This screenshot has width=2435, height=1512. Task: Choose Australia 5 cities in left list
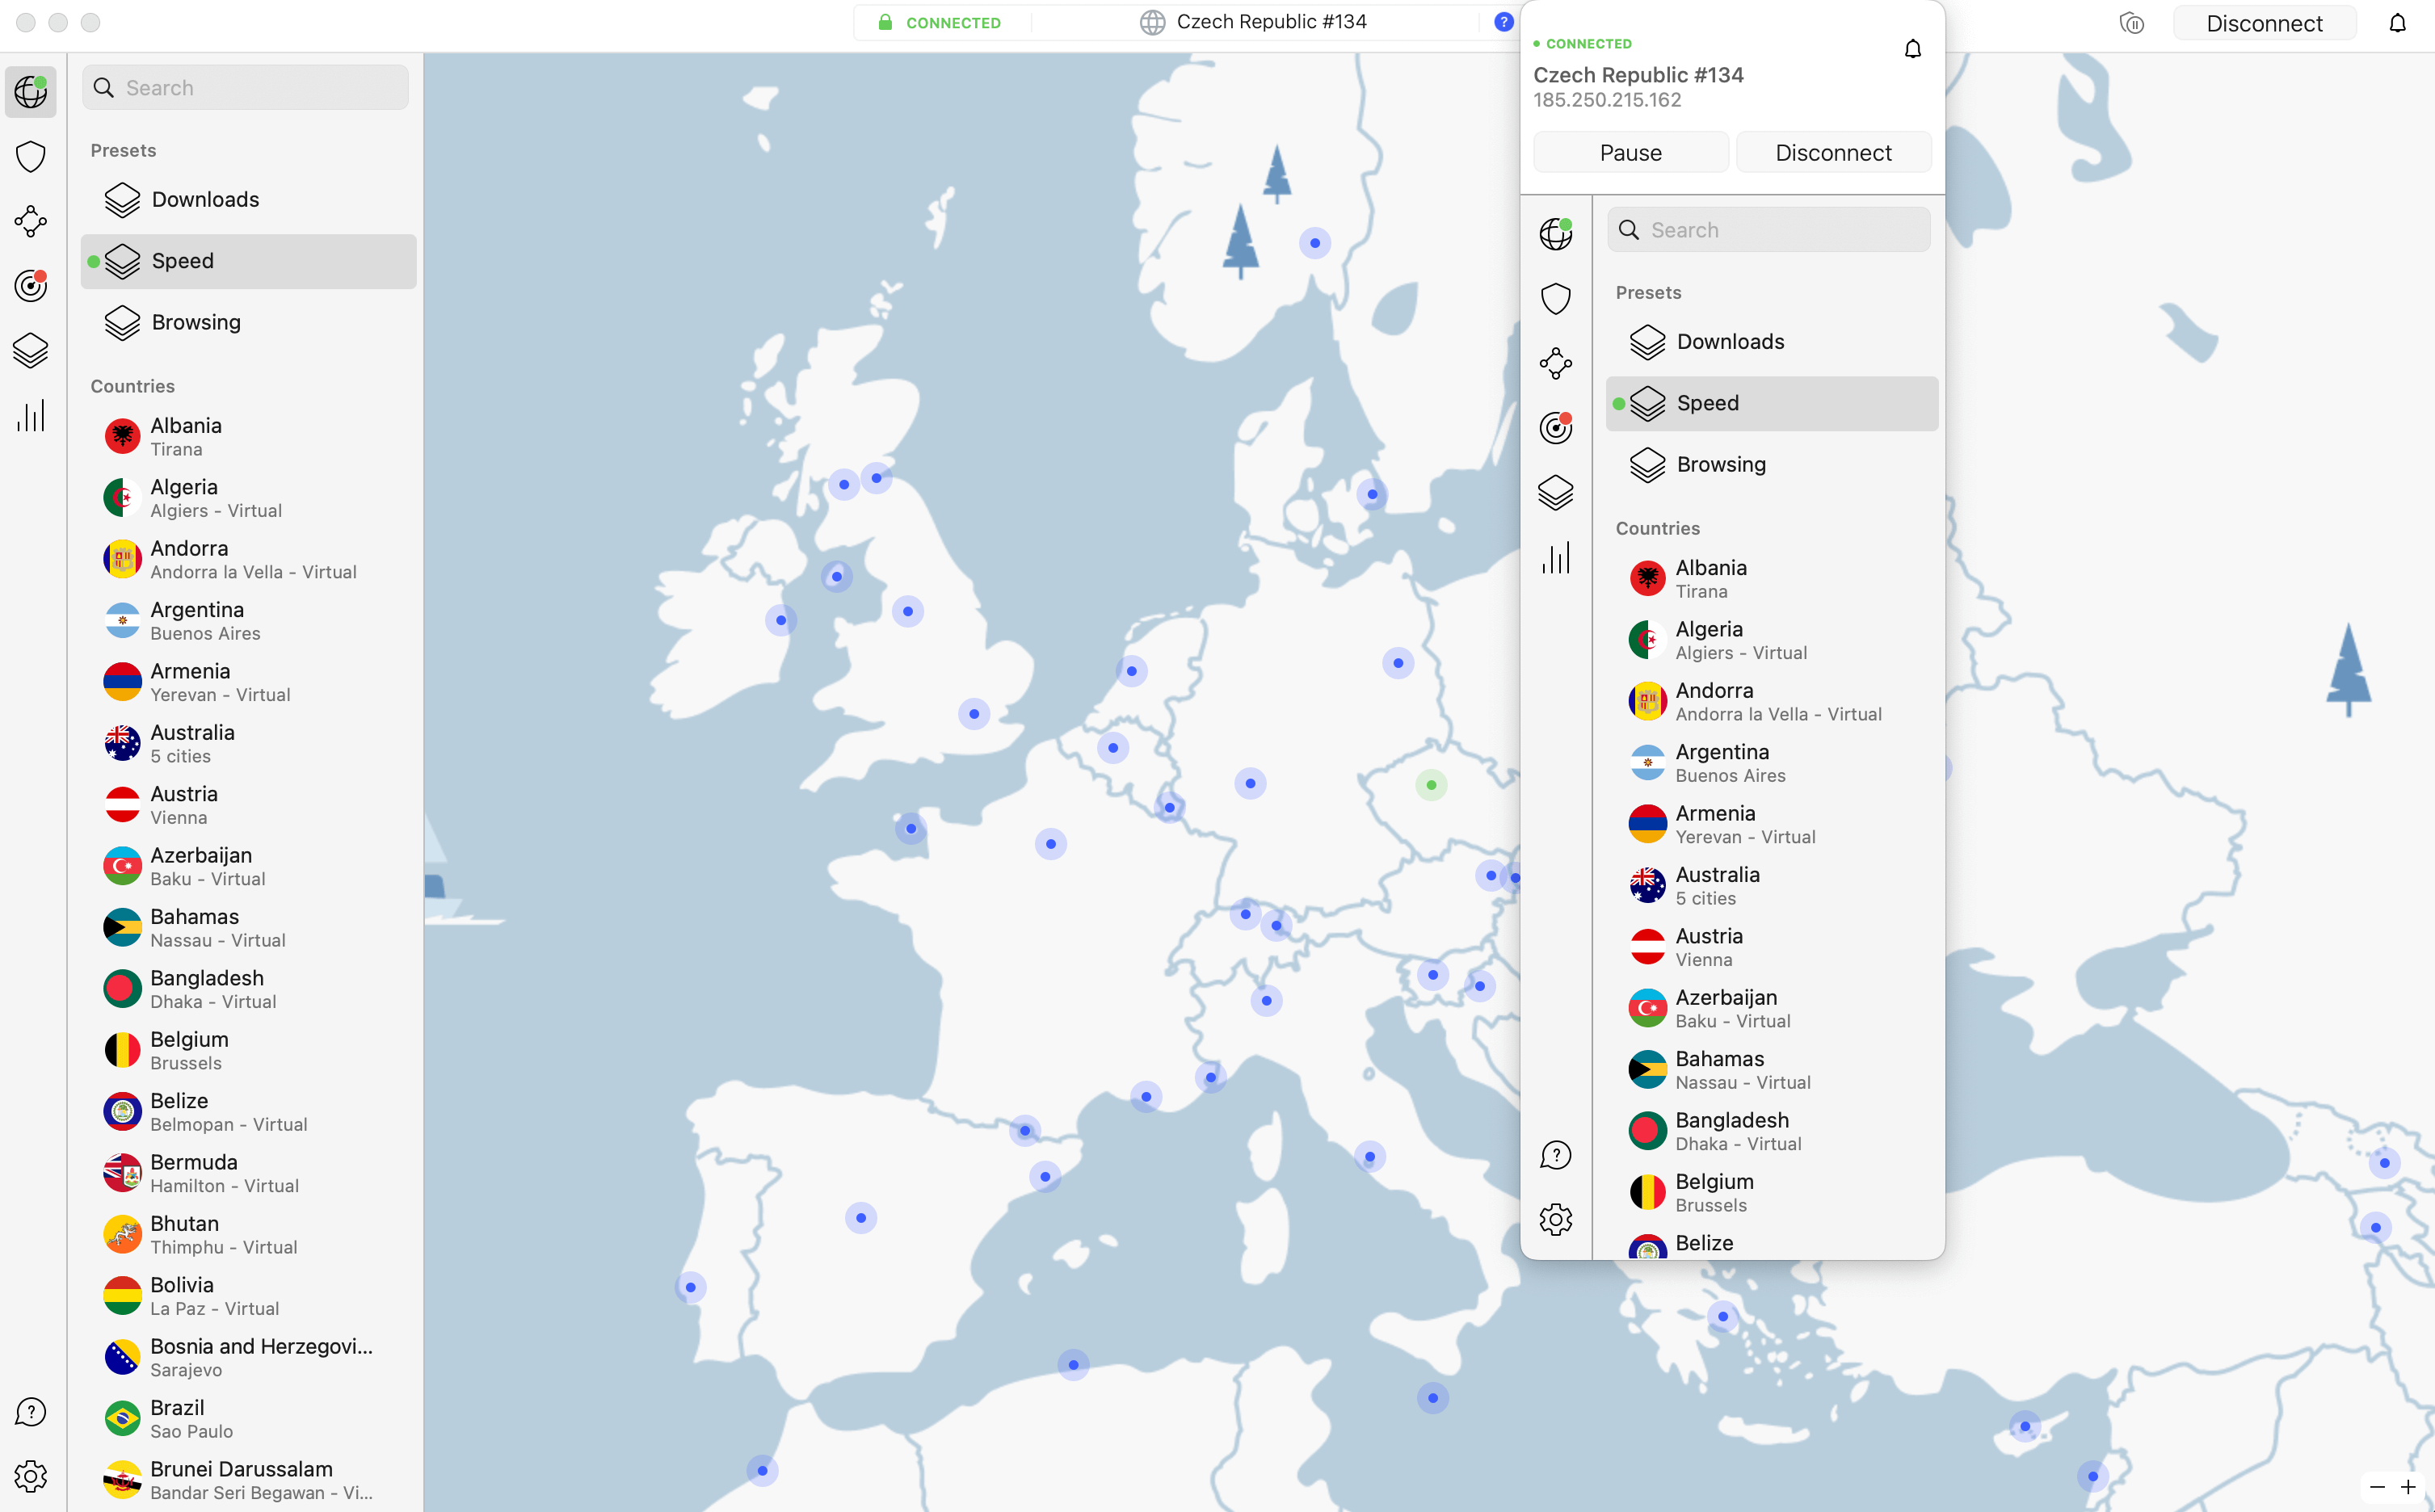192,743
